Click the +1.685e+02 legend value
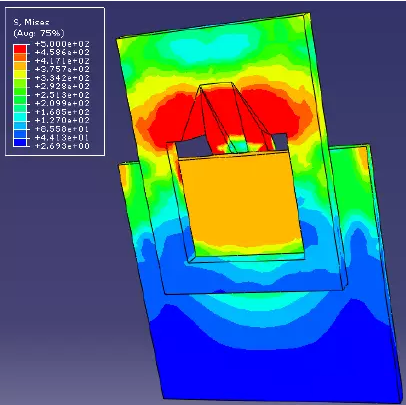 (x=62, y=112)
